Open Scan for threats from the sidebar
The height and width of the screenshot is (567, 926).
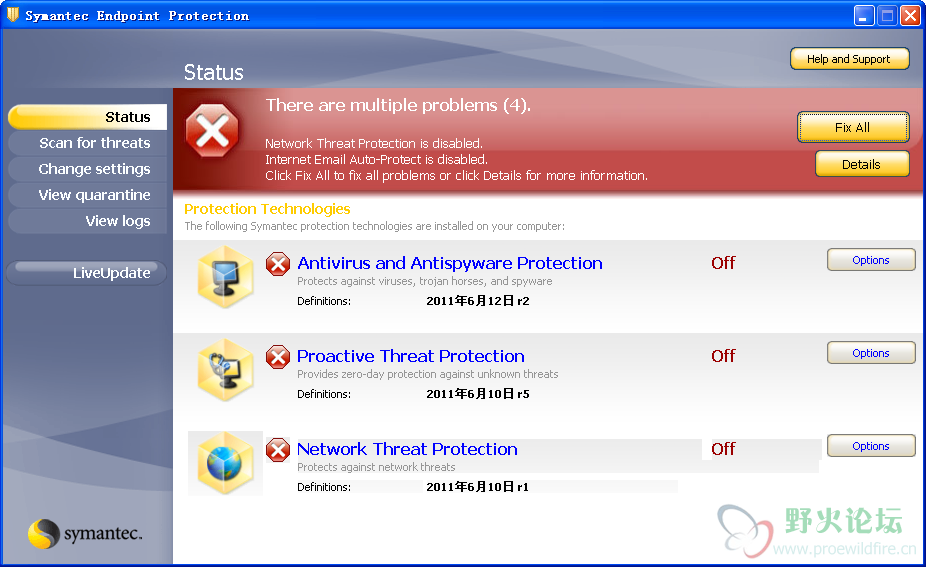(87, 143)
